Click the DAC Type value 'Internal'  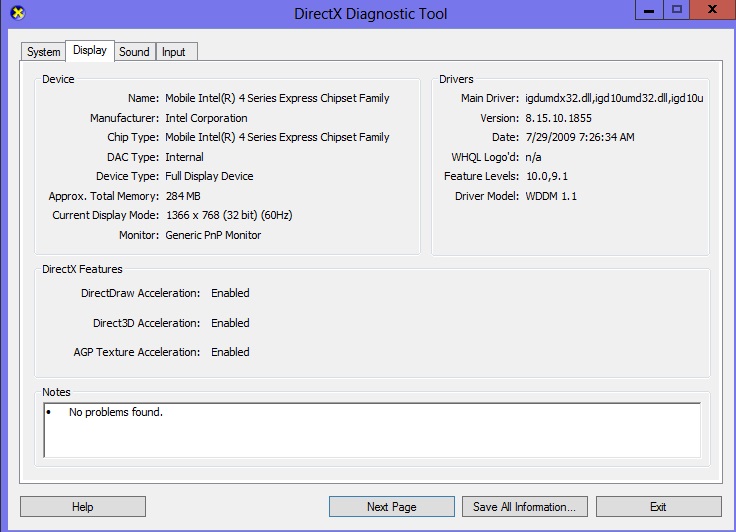click(x=184, y=157)
